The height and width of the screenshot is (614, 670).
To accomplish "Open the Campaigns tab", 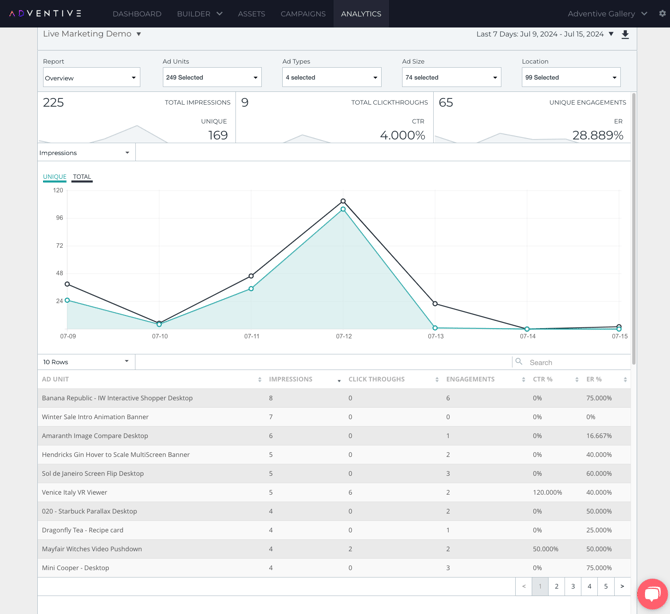I will pos(303,14).
